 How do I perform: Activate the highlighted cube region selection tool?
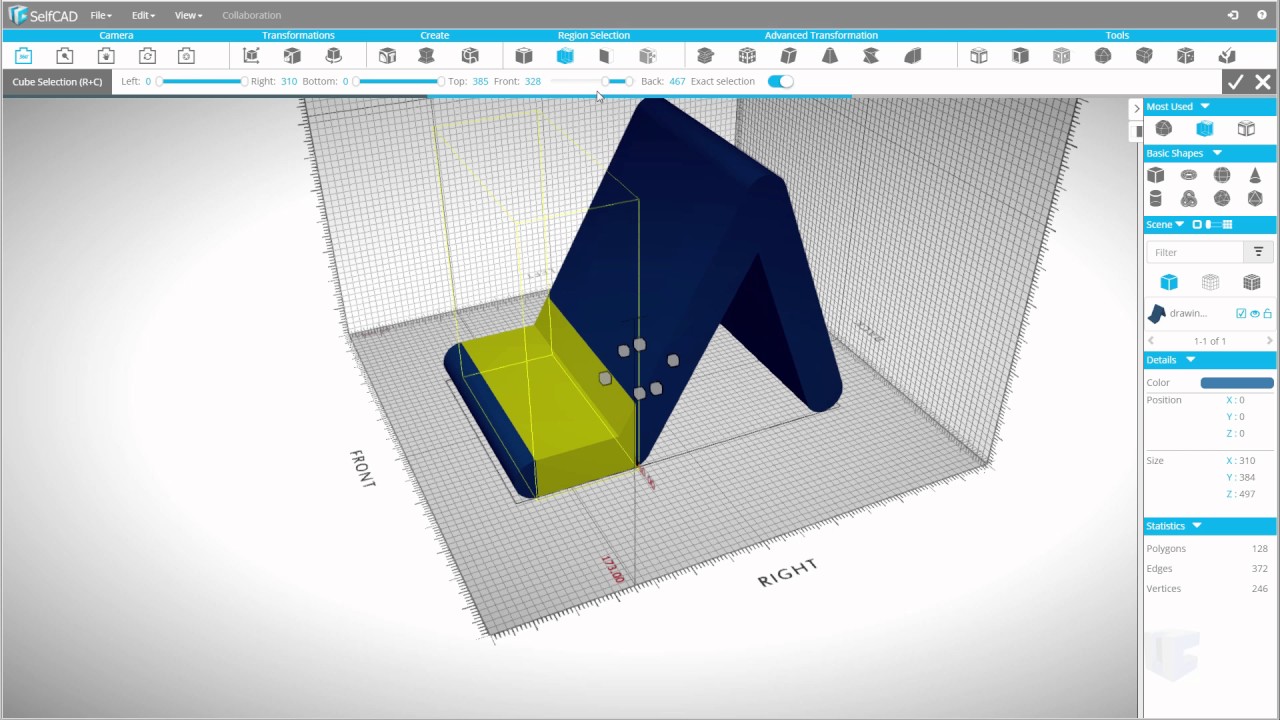pyautogui.click(x=565, y=55)
